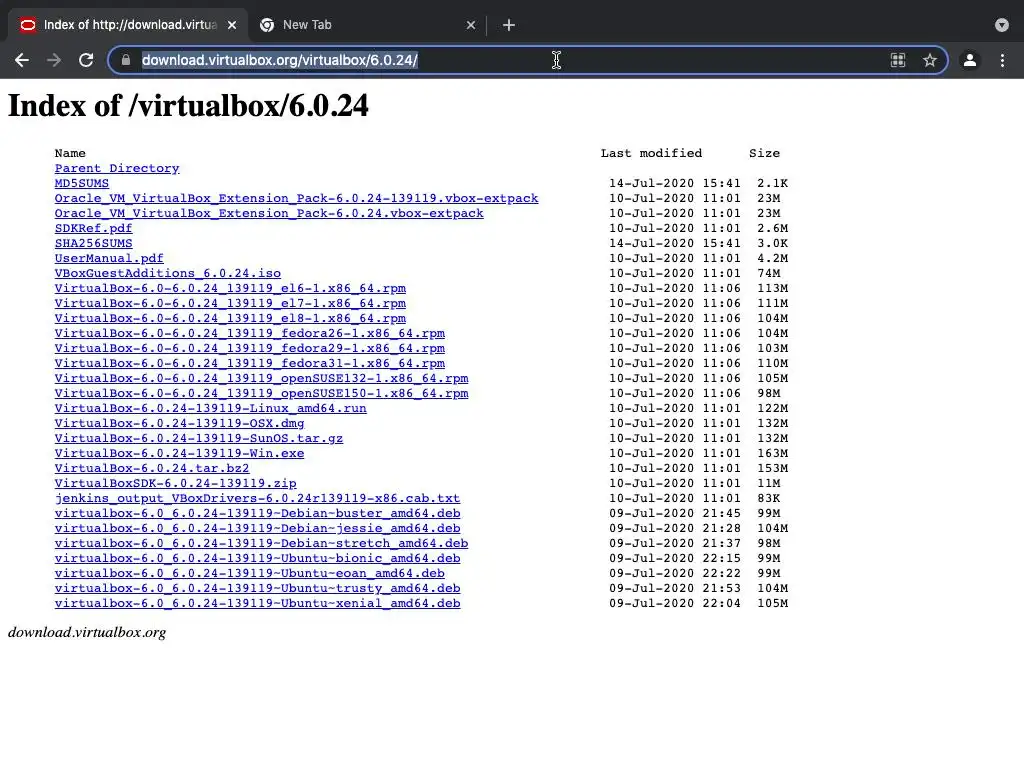Download VirtualBoxSDK-6.0.24-139119.zip

[176, 484]
